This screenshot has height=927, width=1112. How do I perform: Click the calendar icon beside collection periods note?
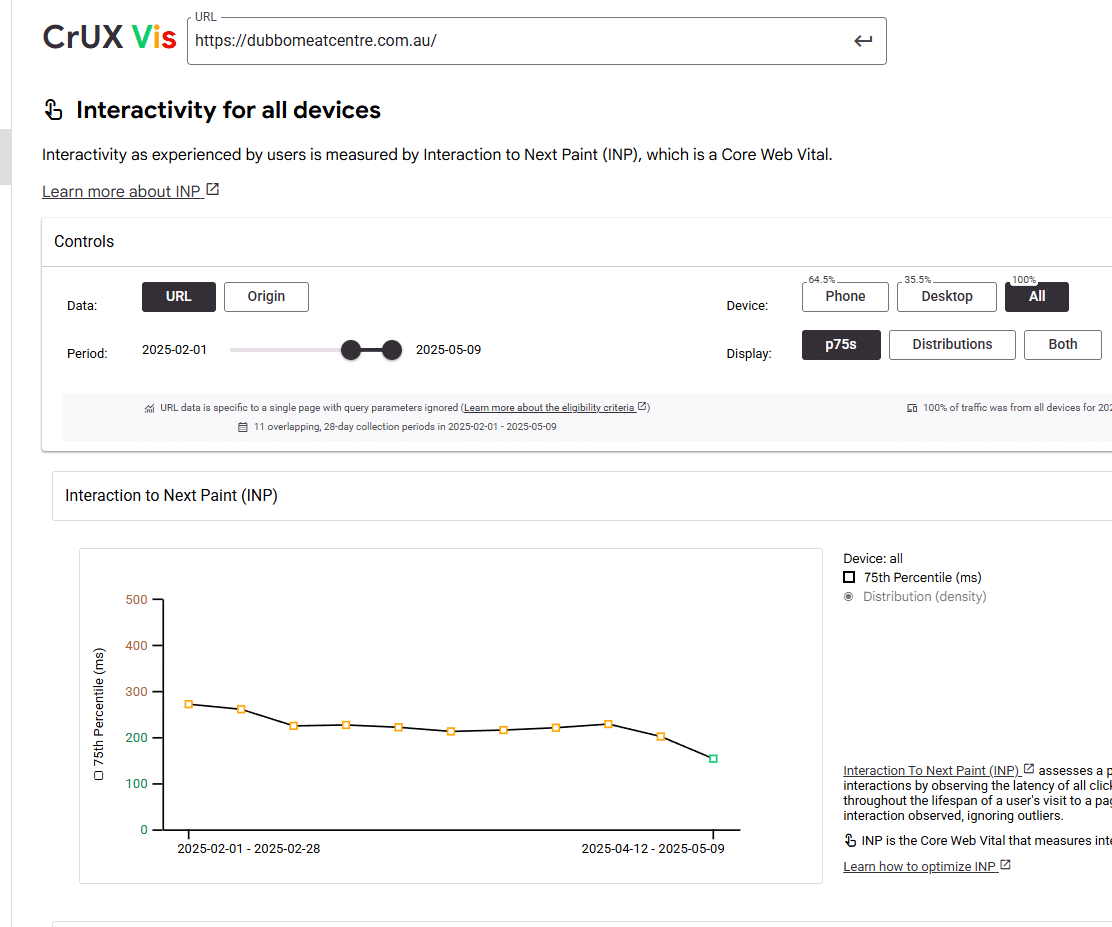click(243, 427)
